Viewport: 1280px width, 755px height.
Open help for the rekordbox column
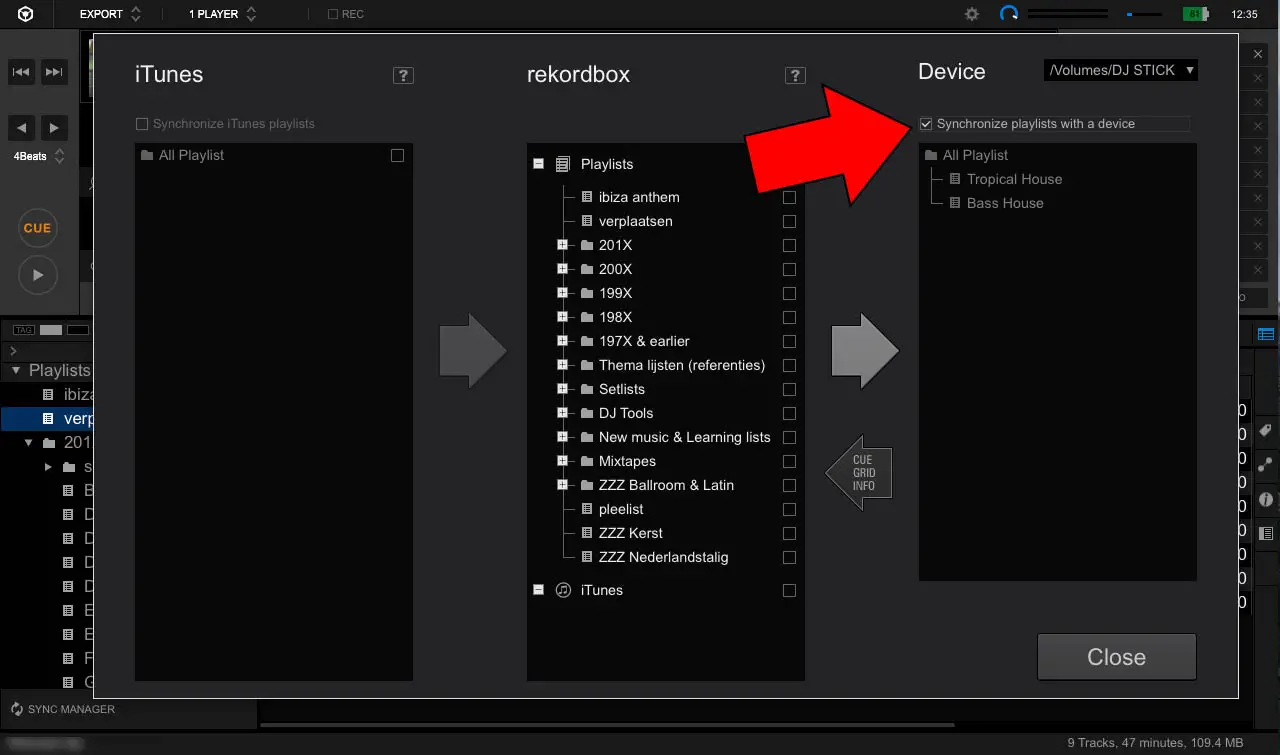click(795, 75)
